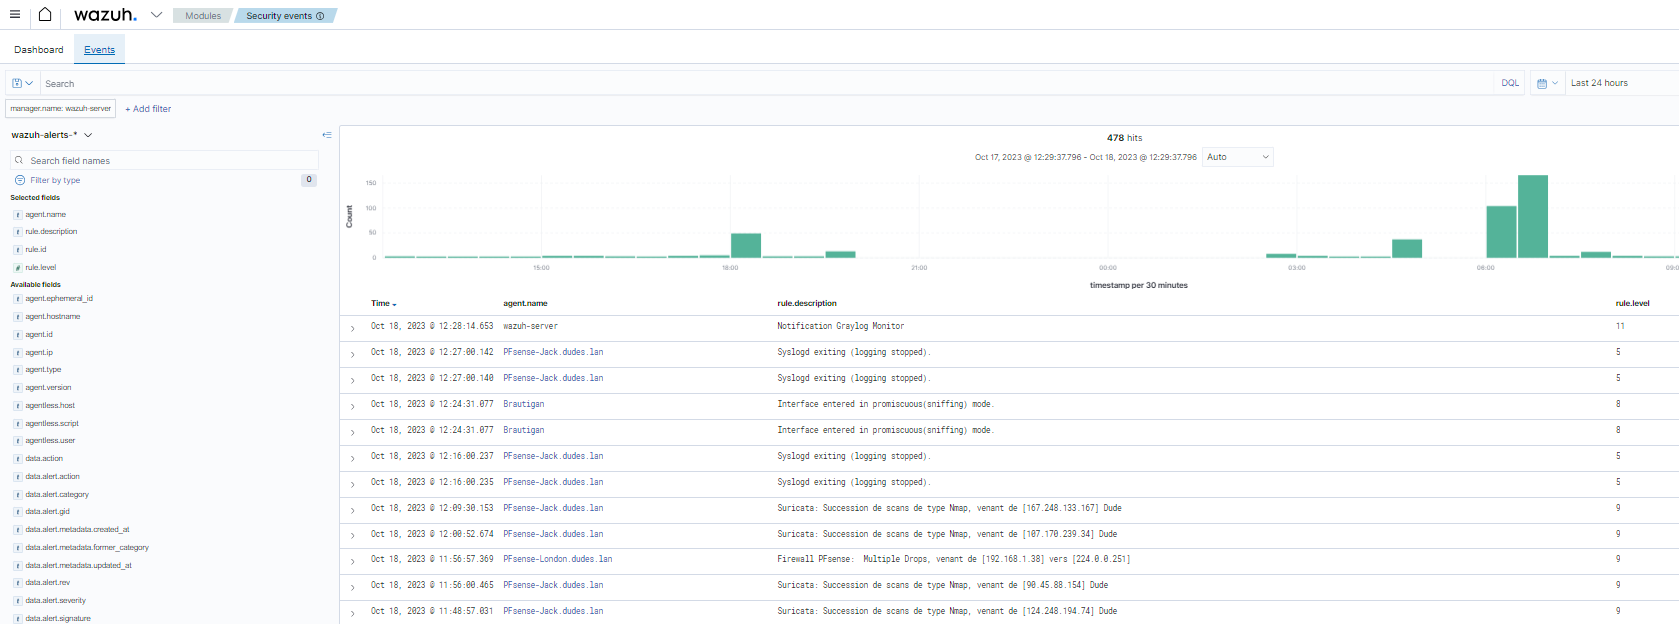Click the Modules breadcrumb
The height and width of the screenshot is (624, 1679).
203,16
